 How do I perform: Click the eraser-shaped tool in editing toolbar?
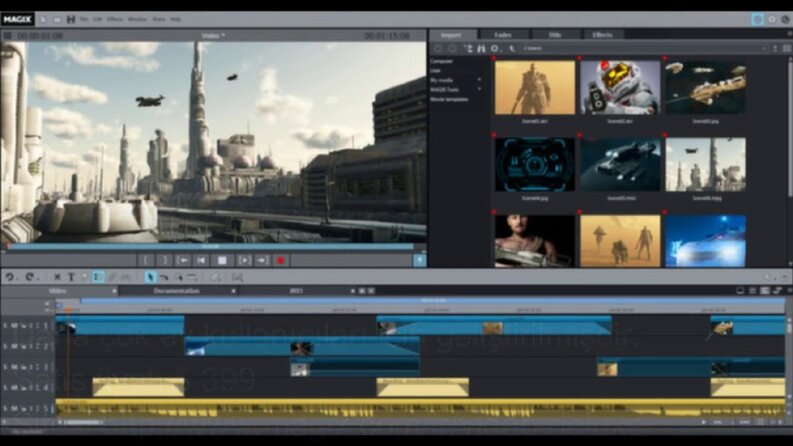pos(215,277)
